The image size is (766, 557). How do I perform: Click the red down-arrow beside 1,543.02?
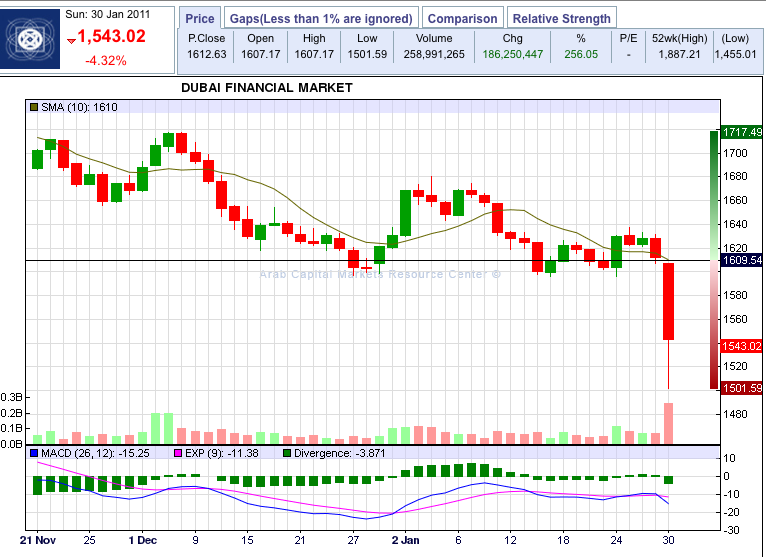(x=71, y=41)
